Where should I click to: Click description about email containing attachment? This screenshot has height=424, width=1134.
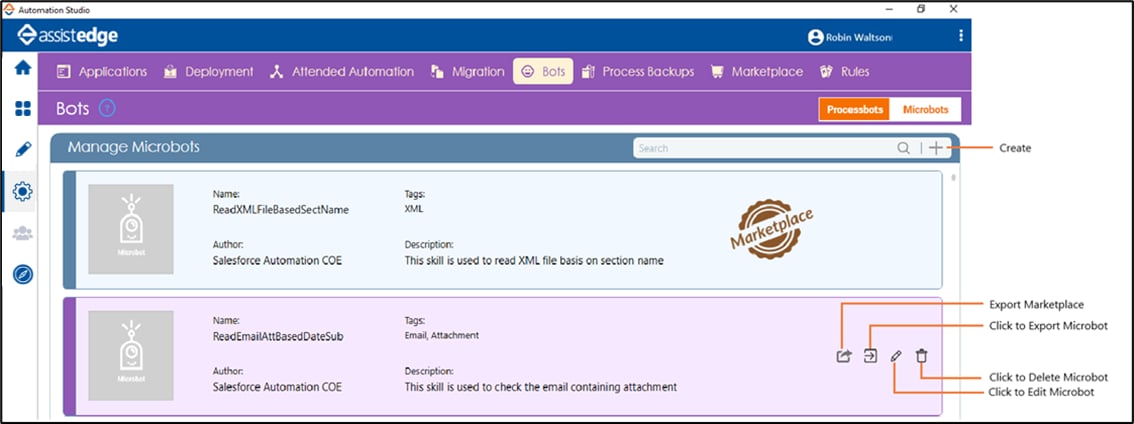pyautogui.click(x=540, y=387)
